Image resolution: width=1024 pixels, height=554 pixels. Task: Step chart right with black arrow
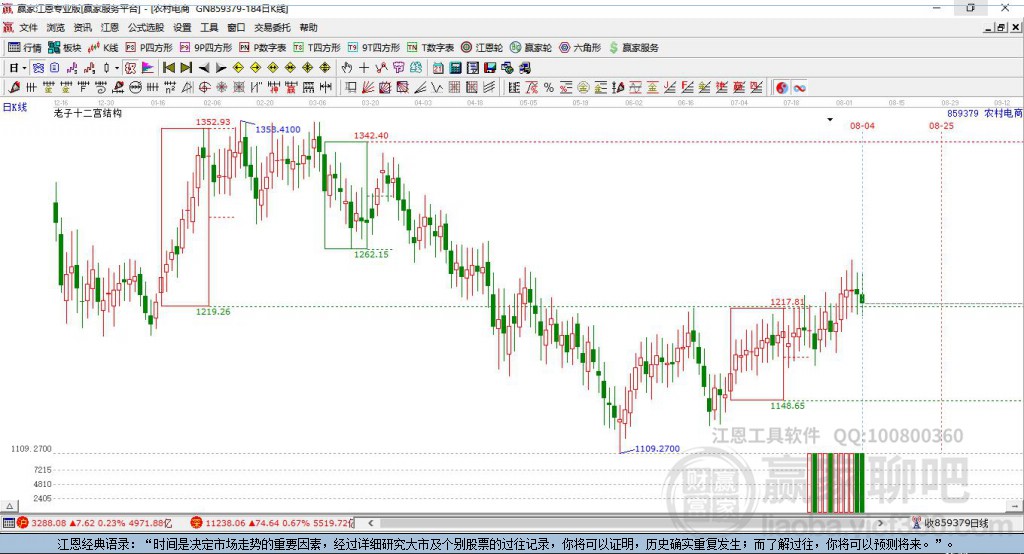(x=221, y=68)
